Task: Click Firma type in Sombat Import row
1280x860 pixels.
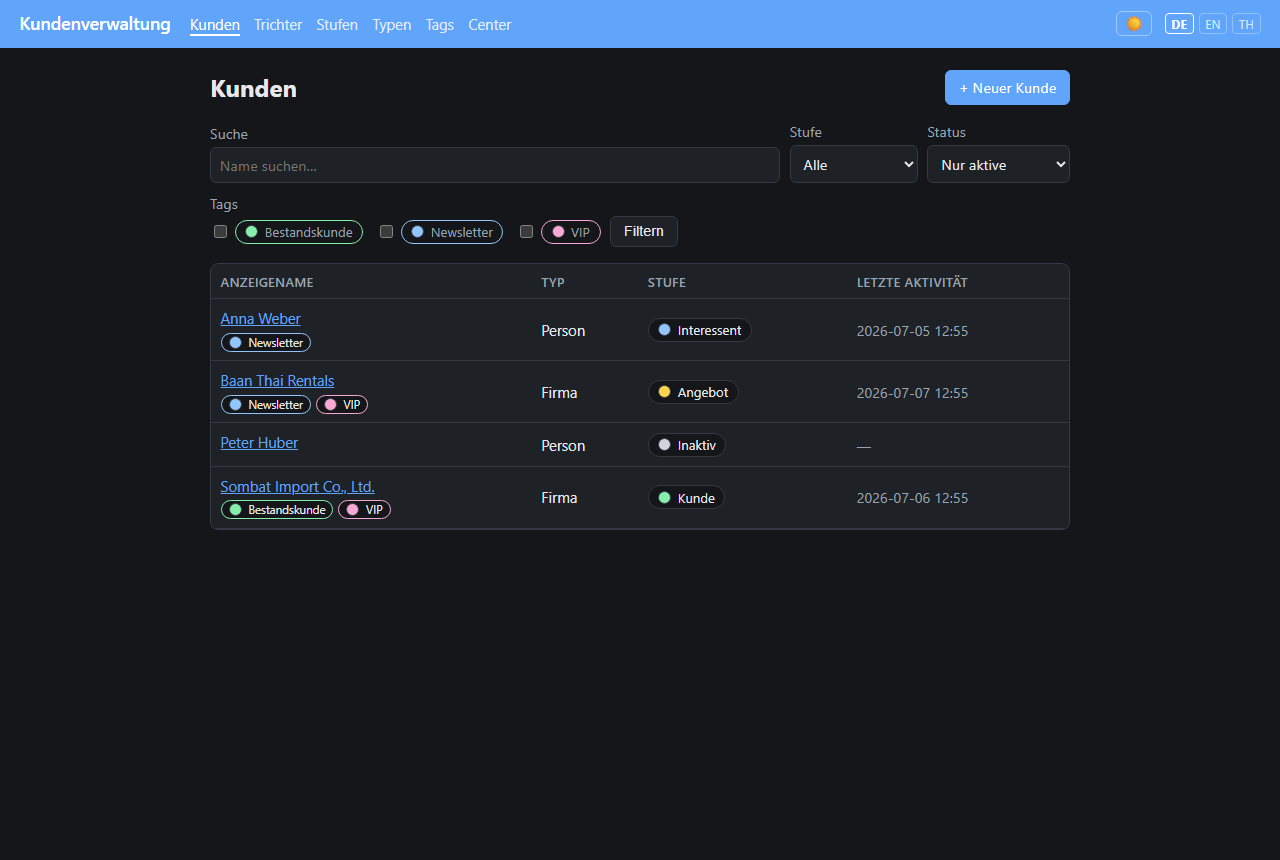Action: 559,498
